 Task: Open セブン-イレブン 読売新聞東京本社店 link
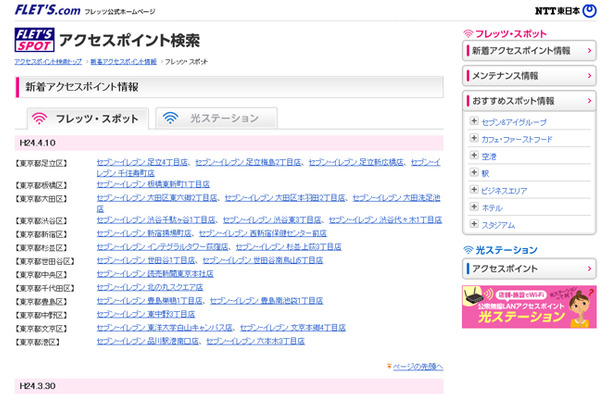tap(155, 274)
